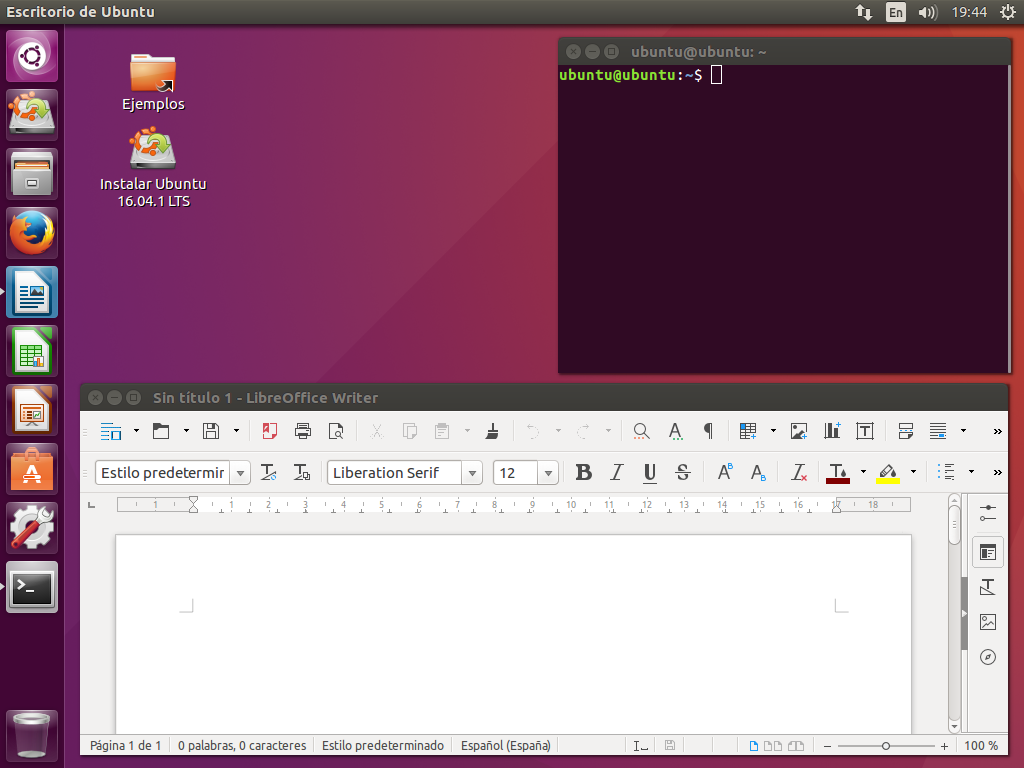
Task: Expand the Liberation Serif font name dropdown
Action: pyautogui.click(x=472, y=473)
